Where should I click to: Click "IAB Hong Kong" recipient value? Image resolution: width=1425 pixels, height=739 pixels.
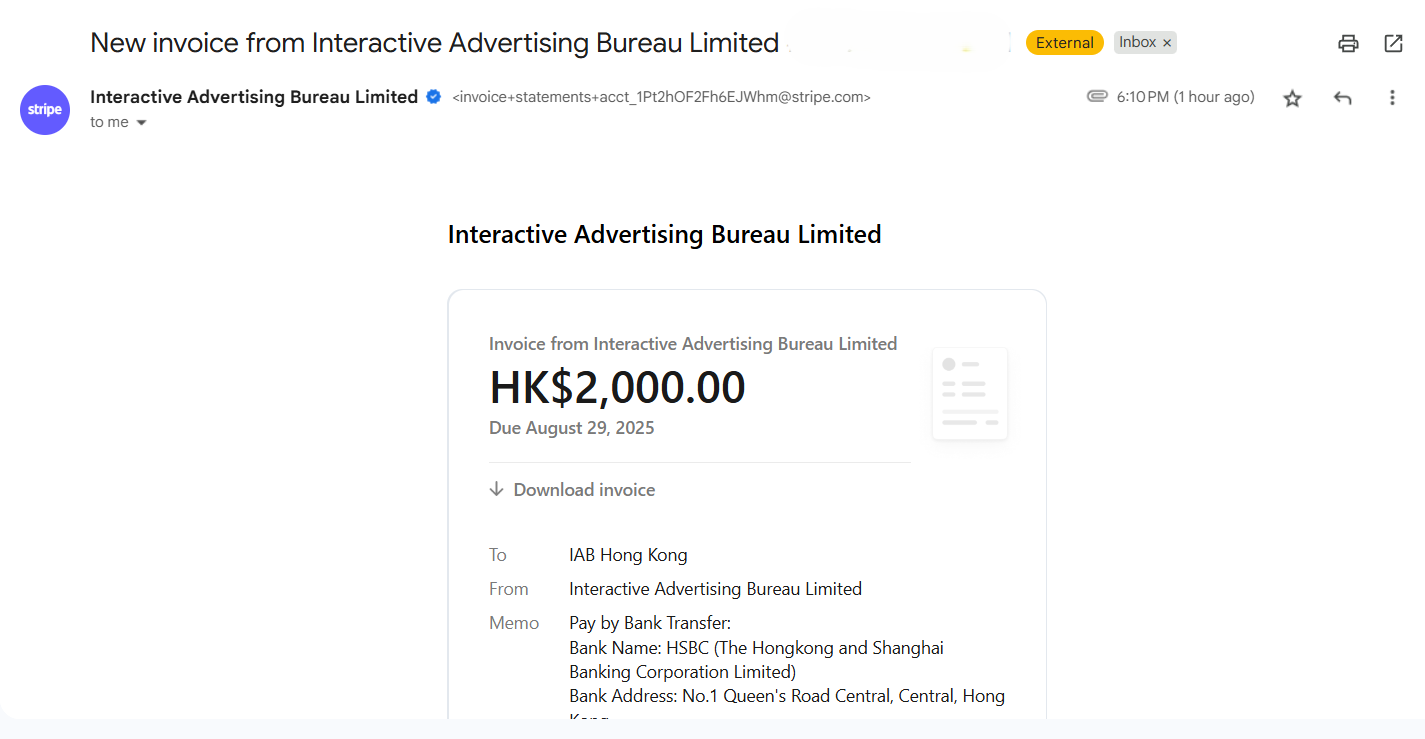628,555
